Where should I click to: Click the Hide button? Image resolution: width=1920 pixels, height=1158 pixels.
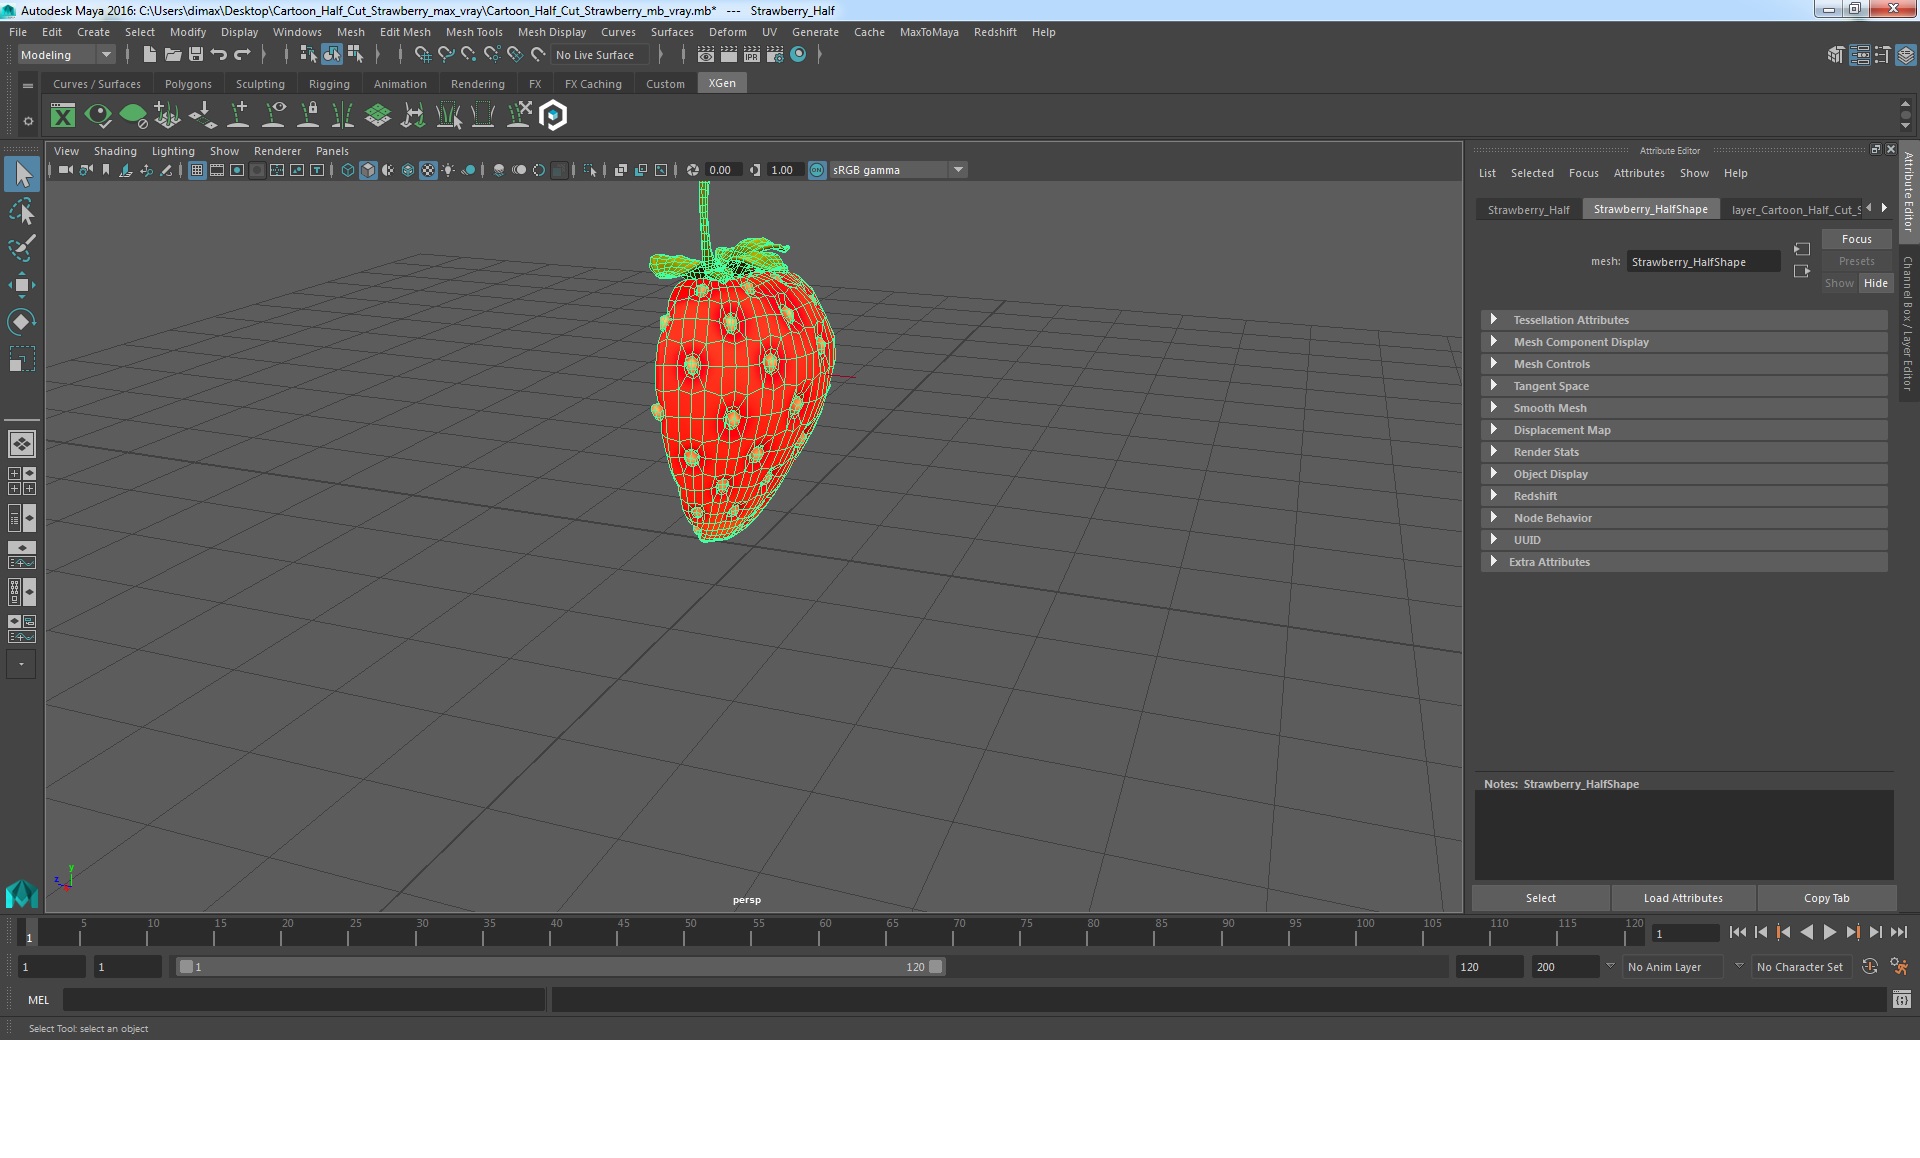1875,283
